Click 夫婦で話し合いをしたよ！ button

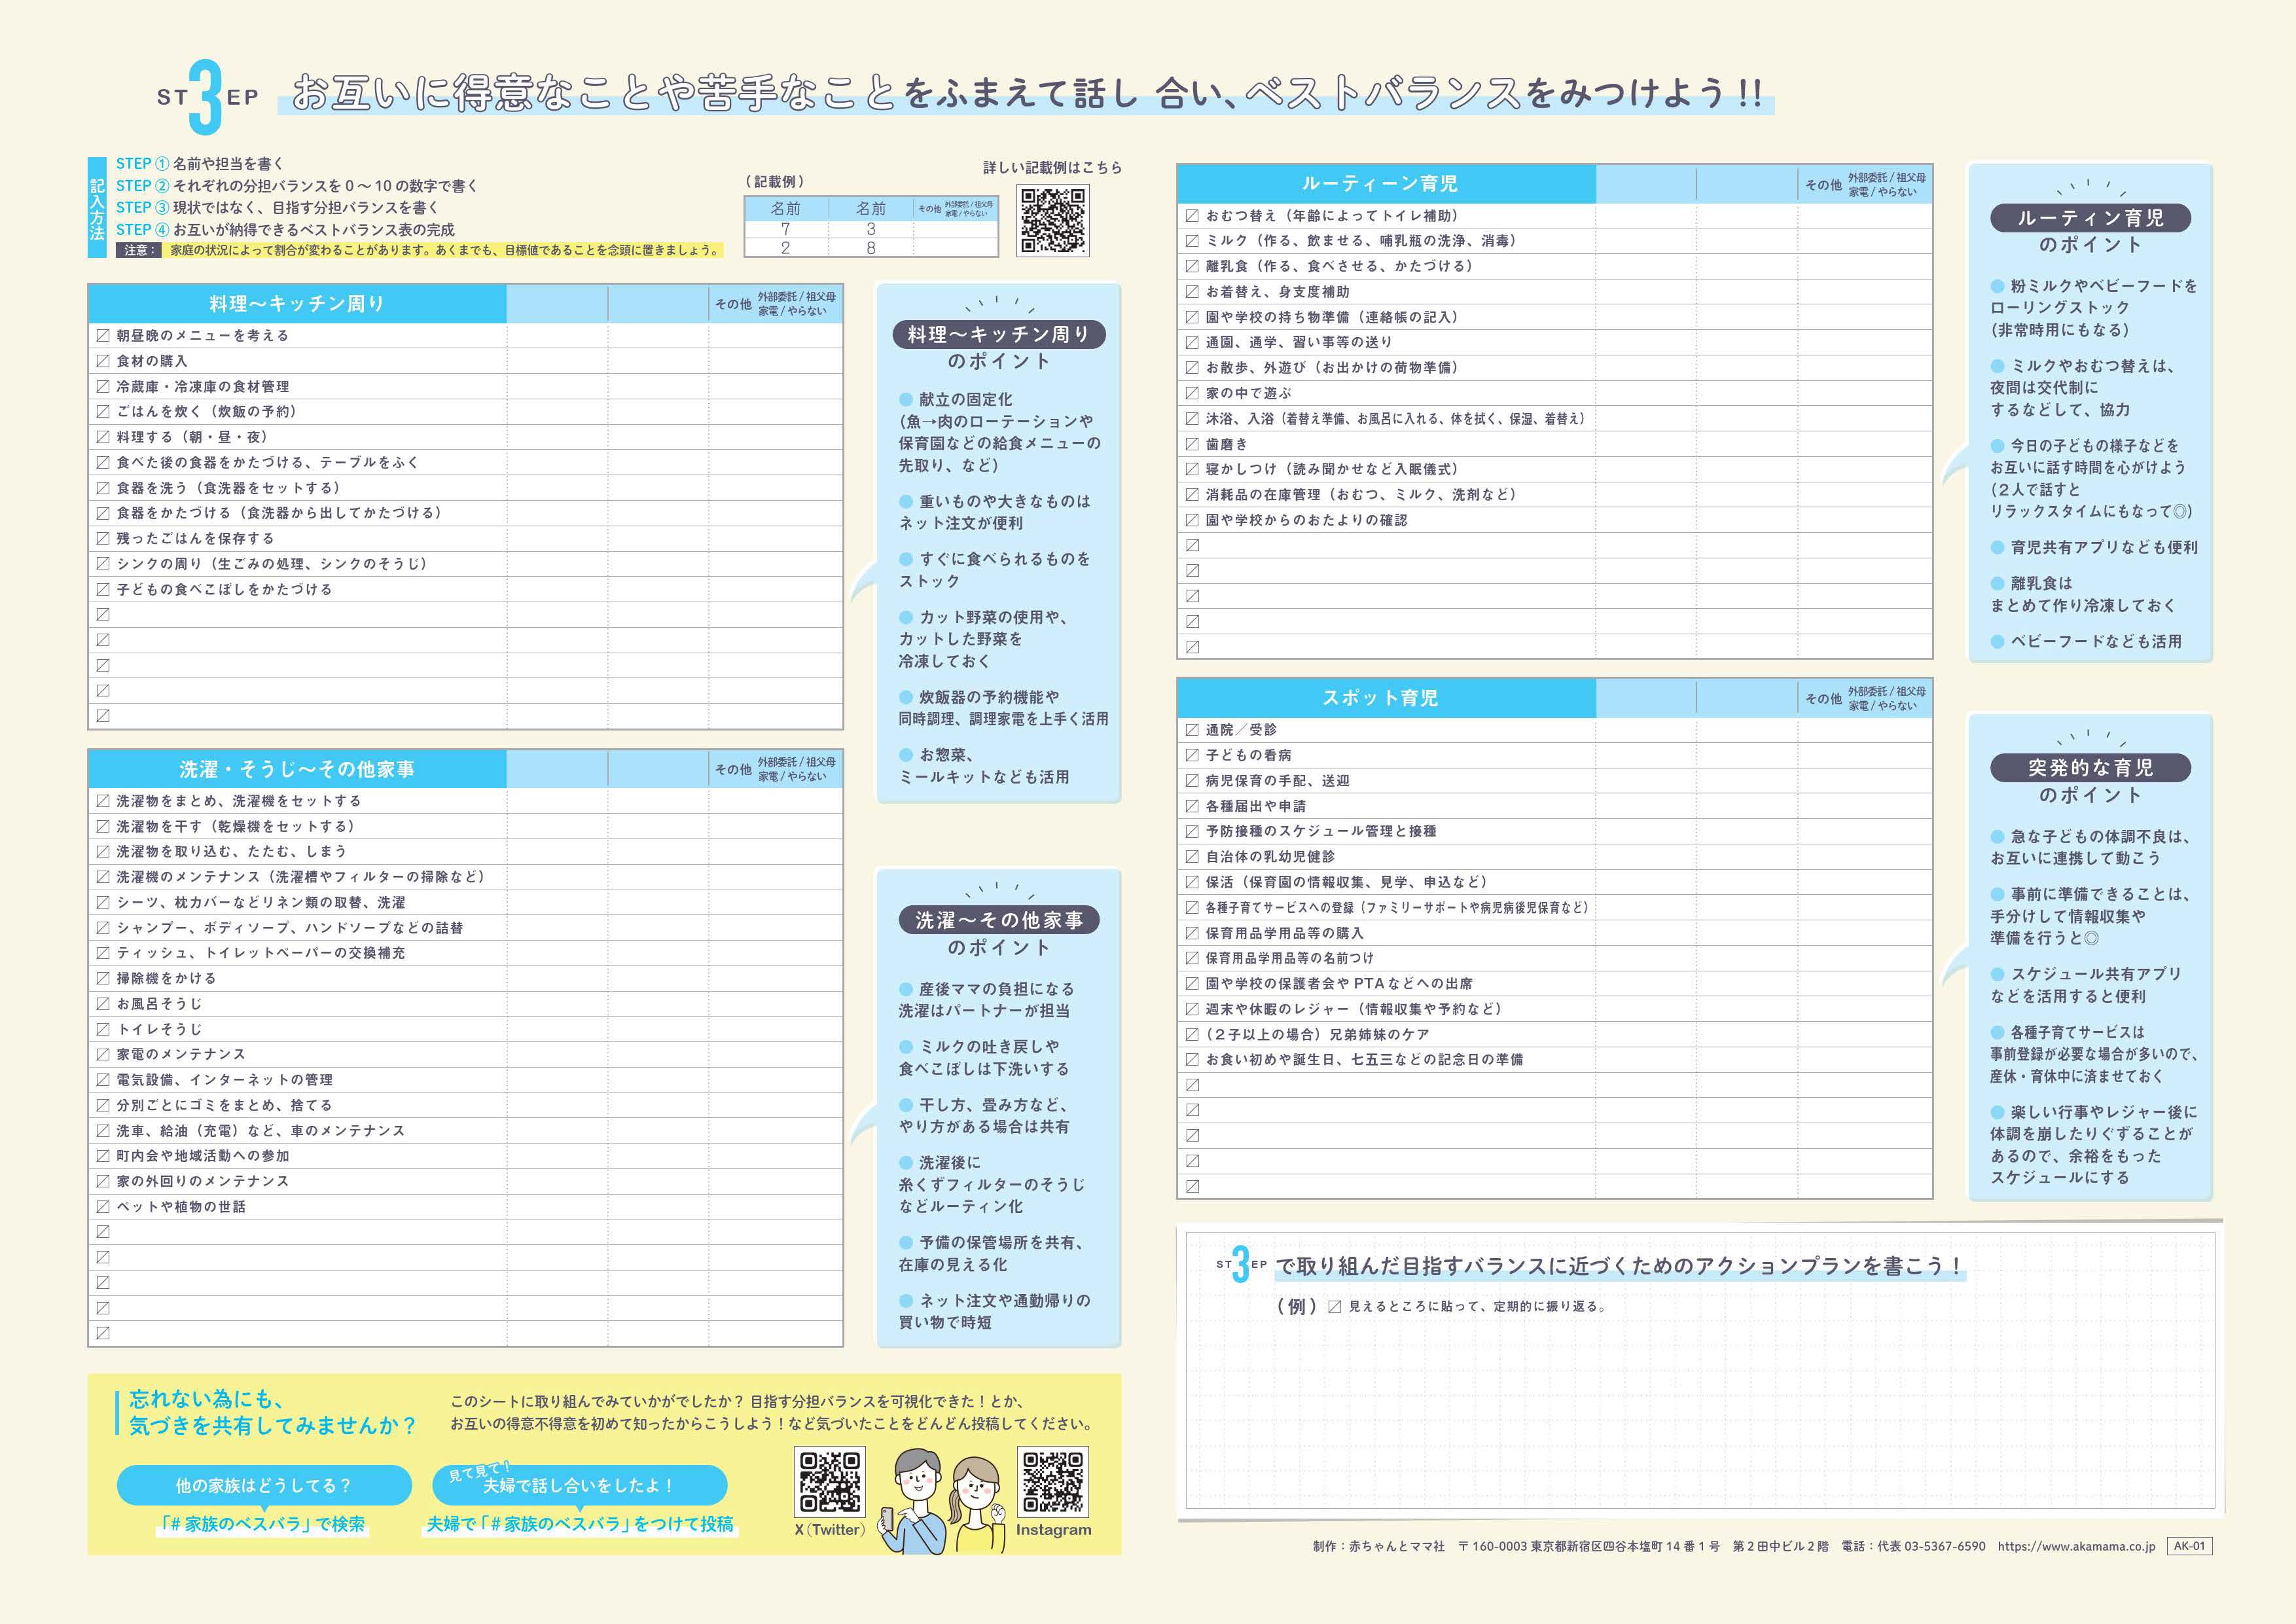tap(579, 1485)
